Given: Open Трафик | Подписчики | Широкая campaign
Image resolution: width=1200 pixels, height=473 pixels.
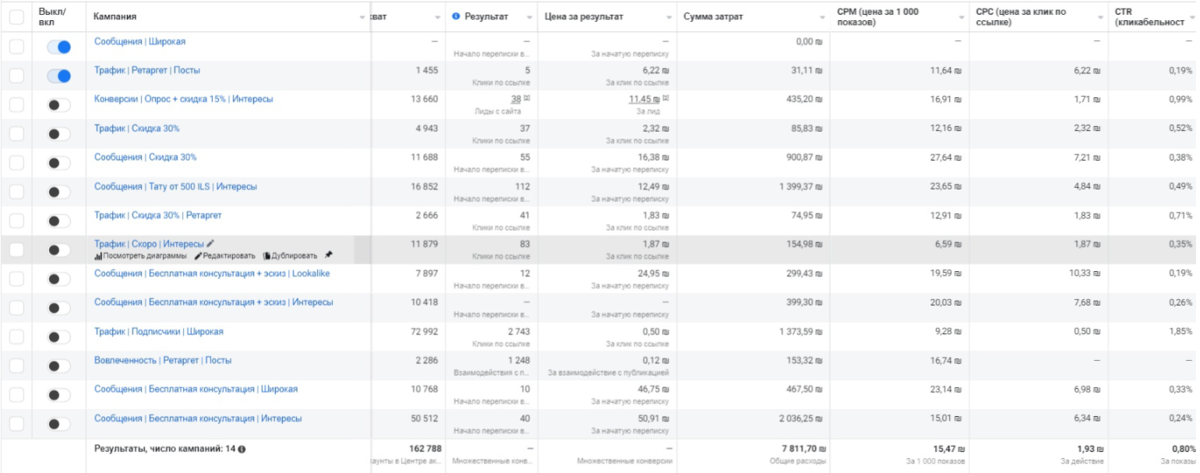Looking at the screenshot, I should [158, 331].
